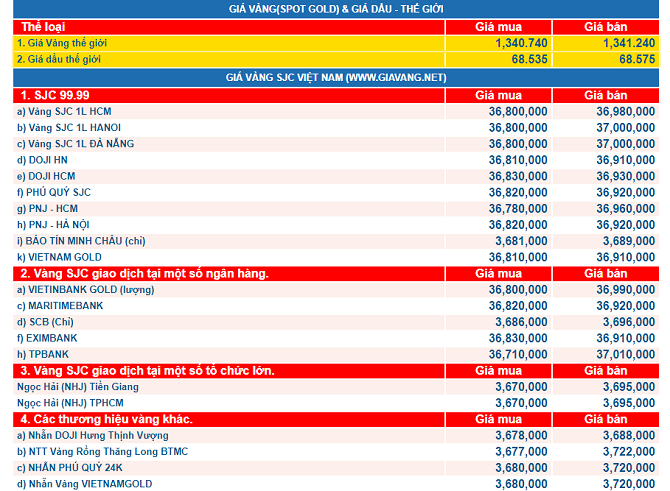Click 'Nhẫn Vàng VIETNAMGOLD' row label
Screen dimensions: 670x491
coord(85,484)
